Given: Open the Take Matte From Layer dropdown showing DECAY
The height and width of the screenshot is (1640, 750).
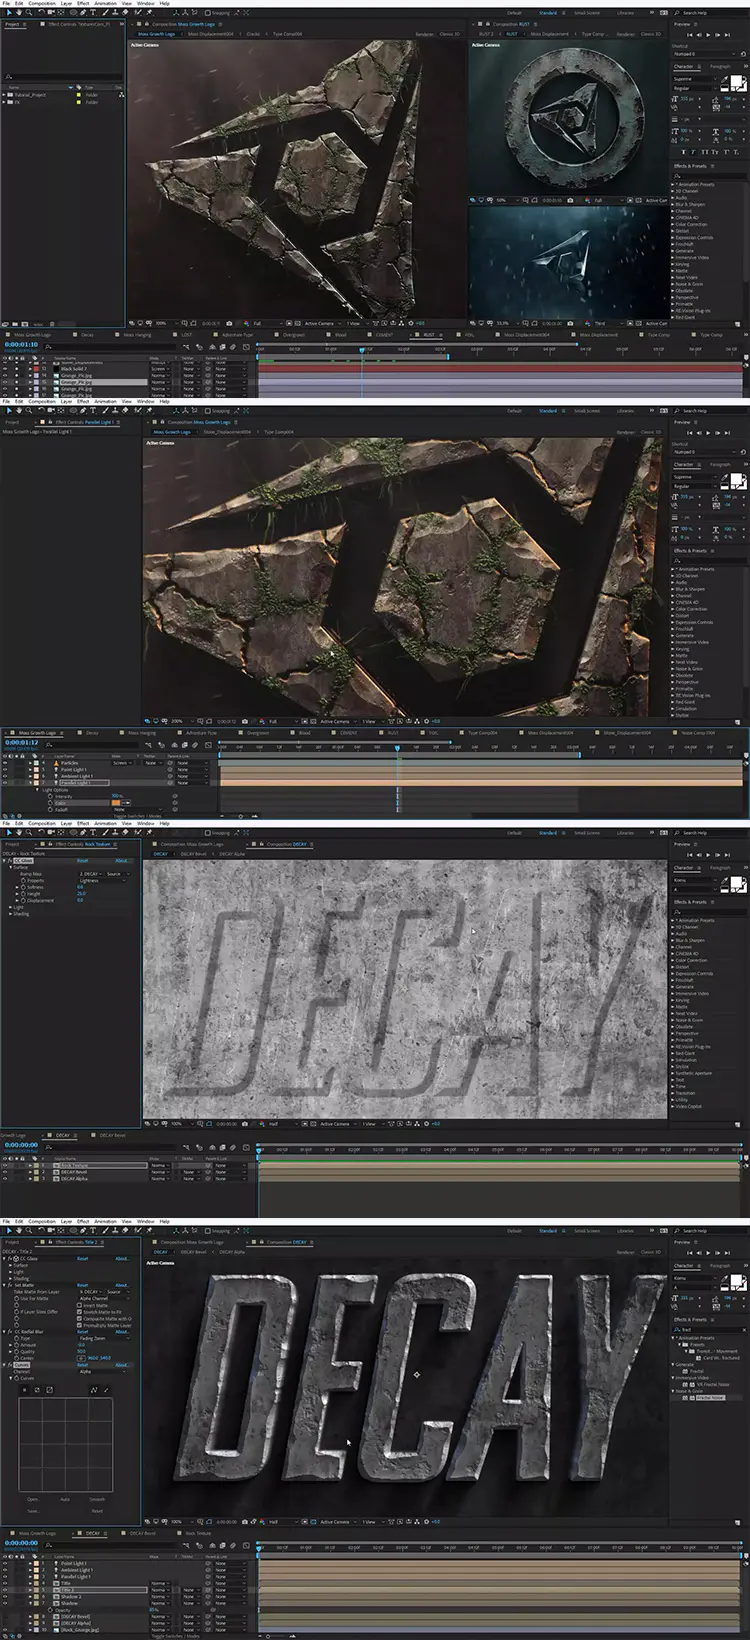Looking at the screenshot, I should point(91,1292).
